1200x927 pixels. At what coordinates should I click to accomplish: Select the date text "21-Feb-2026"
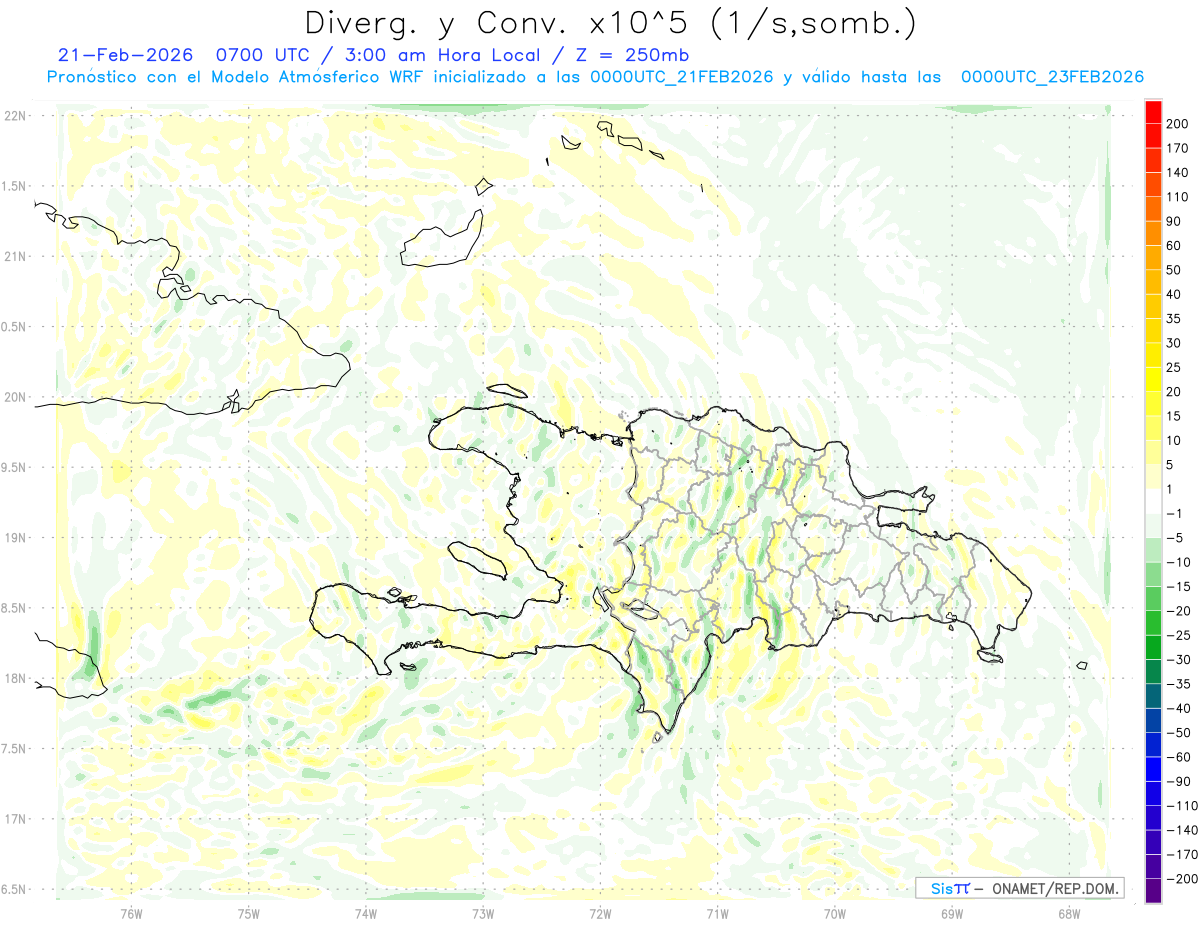tap(126, 55)
